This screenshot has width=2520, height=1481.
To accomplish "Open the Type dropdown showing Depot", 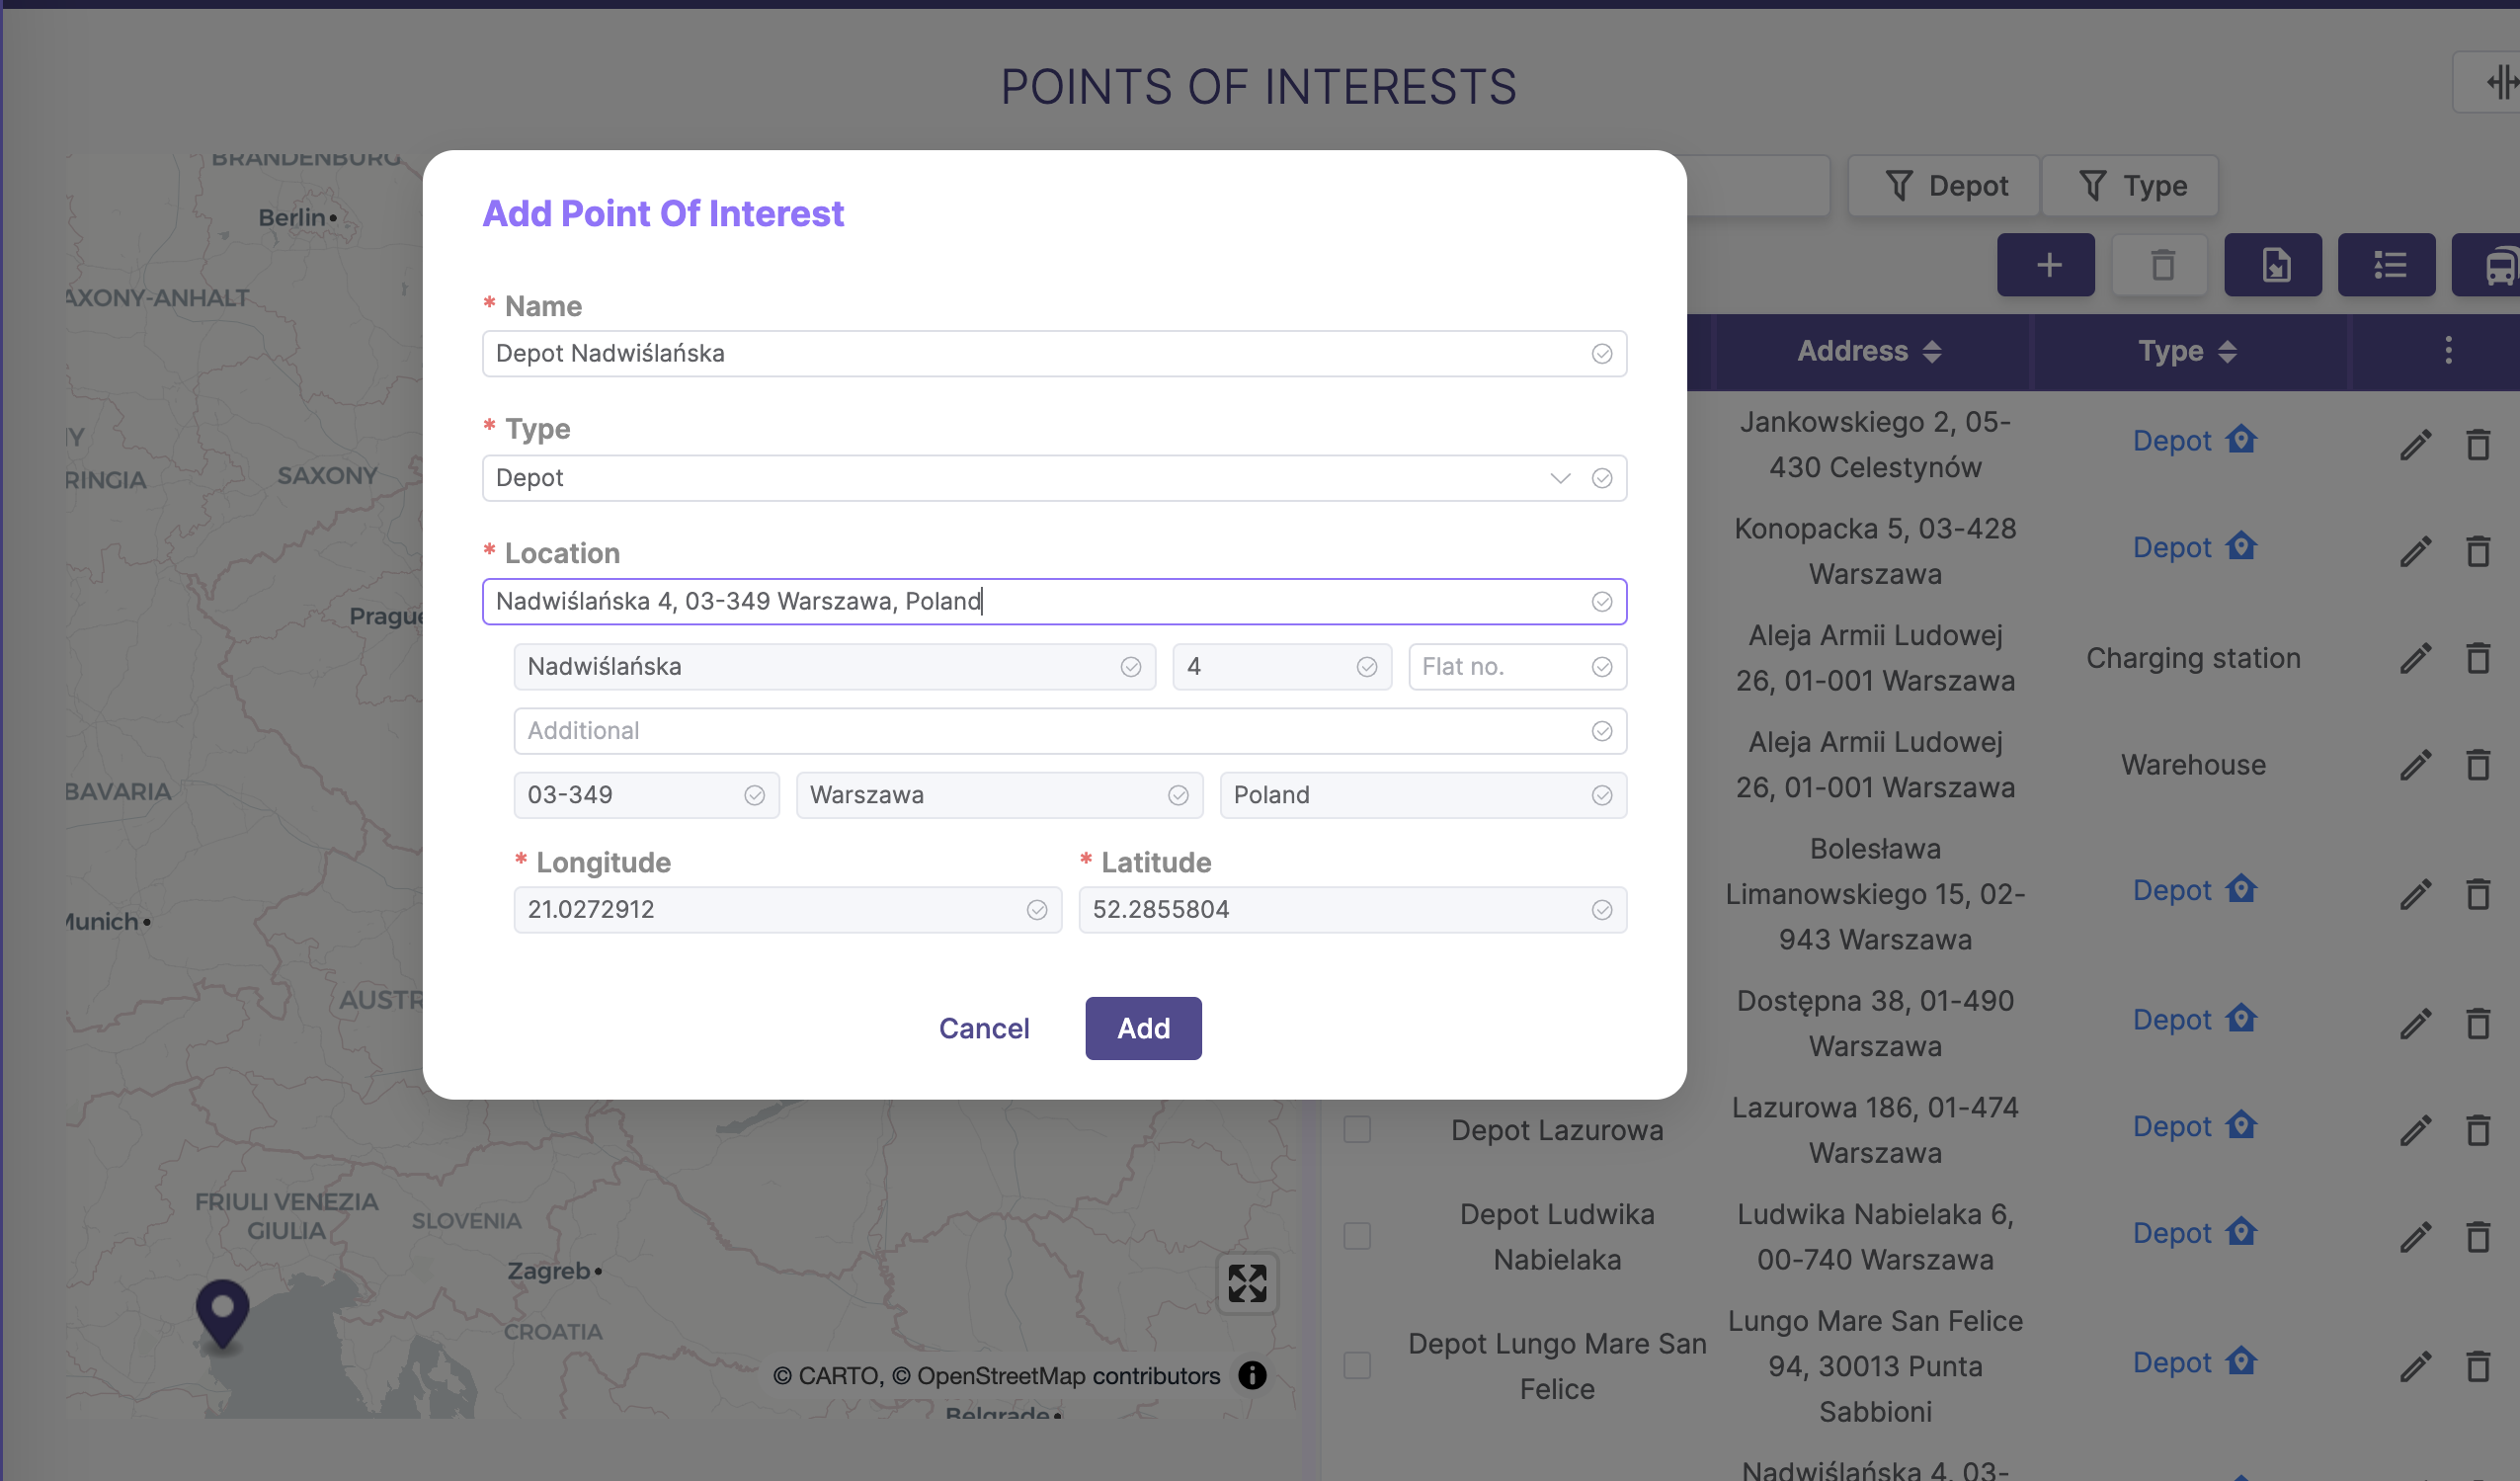I will point(1054,478).
